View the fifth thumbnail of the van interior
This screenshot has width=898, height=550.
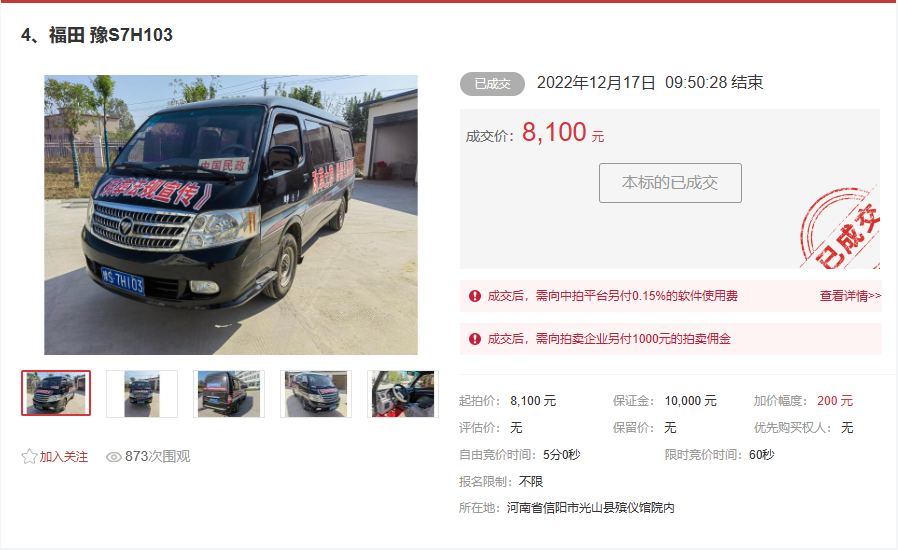tap(403, 394)
